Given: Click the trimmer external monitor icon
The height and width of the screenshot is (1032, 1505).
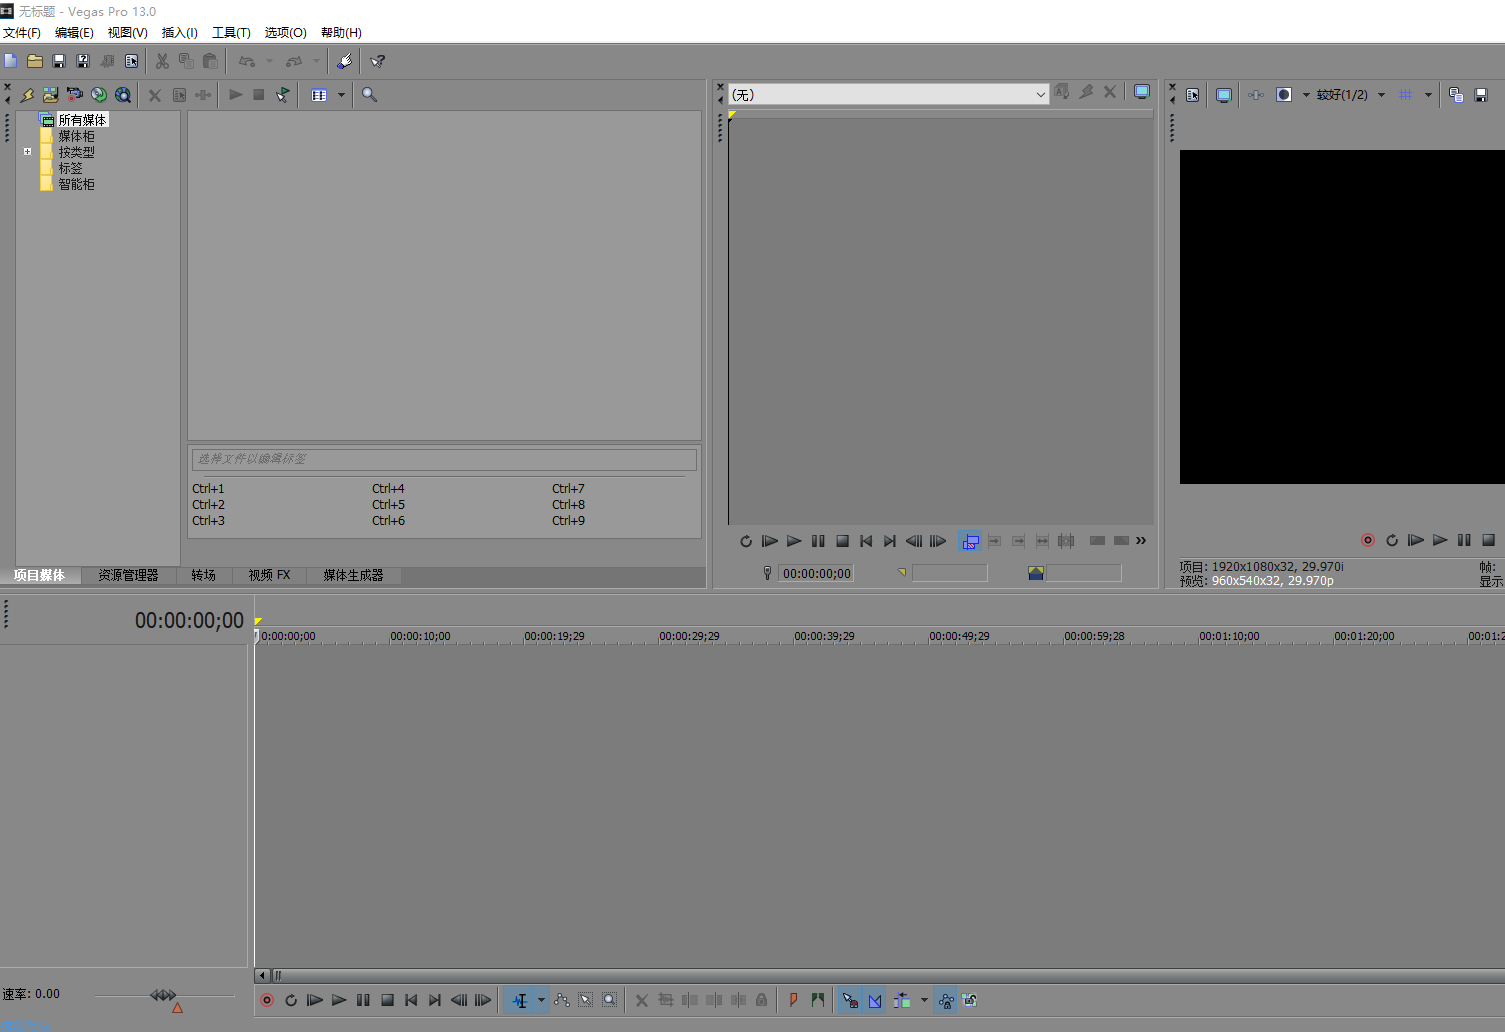Looking at the screenshot, I should click(x=1141, y=92).
